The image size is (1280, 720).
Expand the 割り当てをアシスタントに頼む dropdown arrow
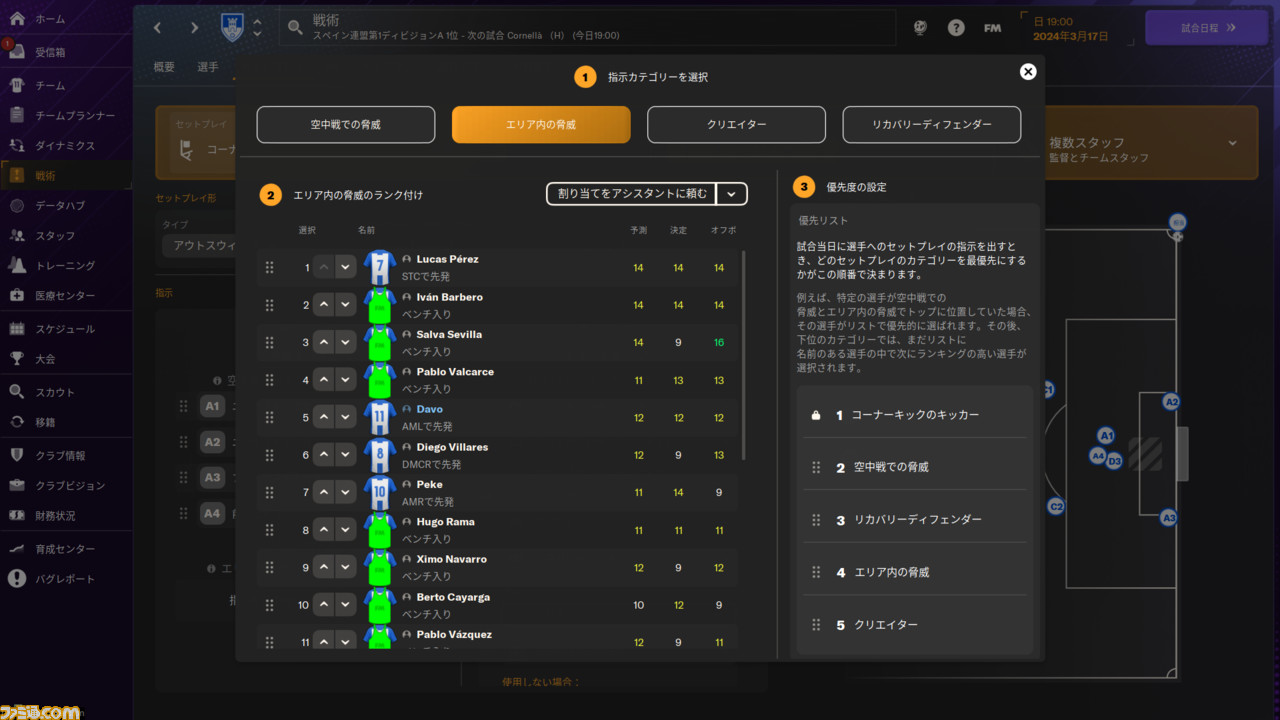(732, 194)
